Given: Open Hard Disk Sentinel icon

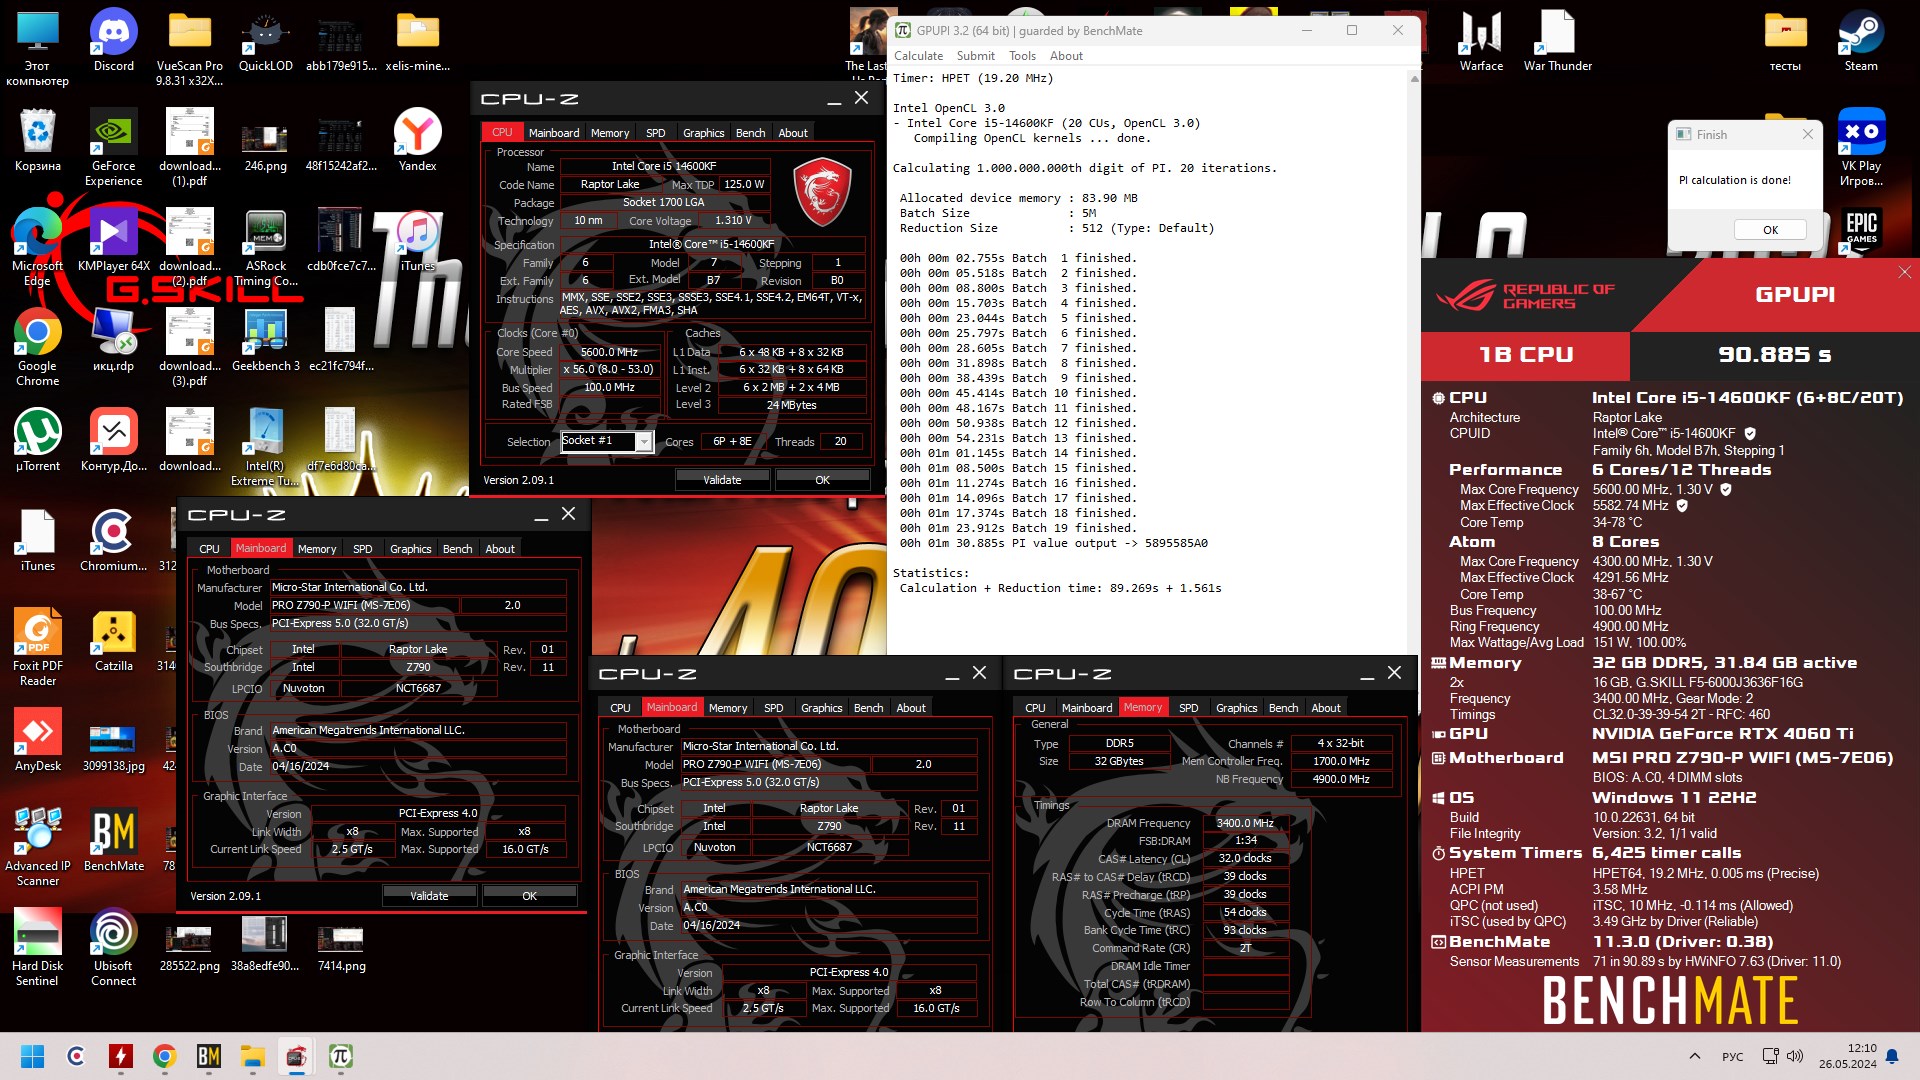Looking at the screenshot, I should click(x=37, y=947).
